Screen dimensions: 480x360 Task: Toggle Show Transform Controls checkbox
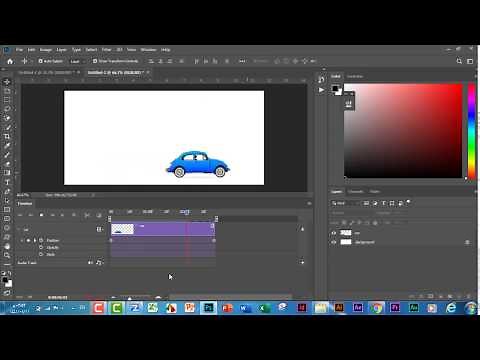95,61
